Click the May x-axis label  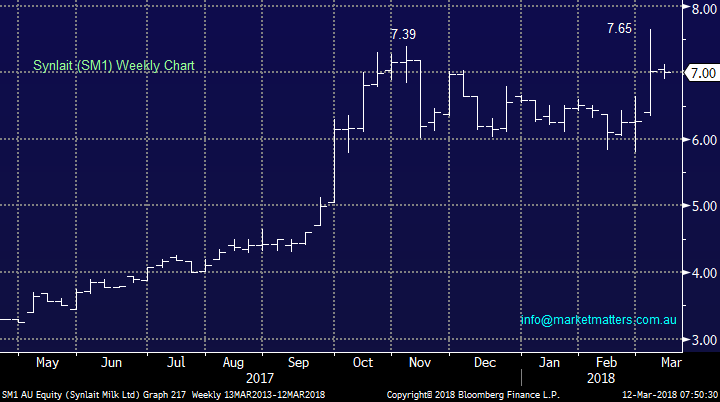47,363
